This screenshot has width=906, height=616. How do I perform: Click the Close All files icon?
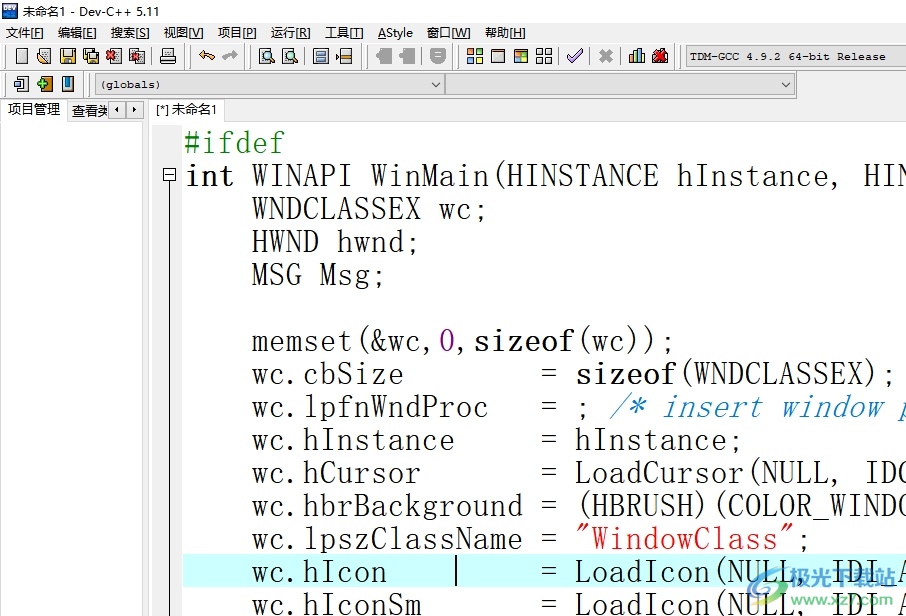click(x=137, y=56)
